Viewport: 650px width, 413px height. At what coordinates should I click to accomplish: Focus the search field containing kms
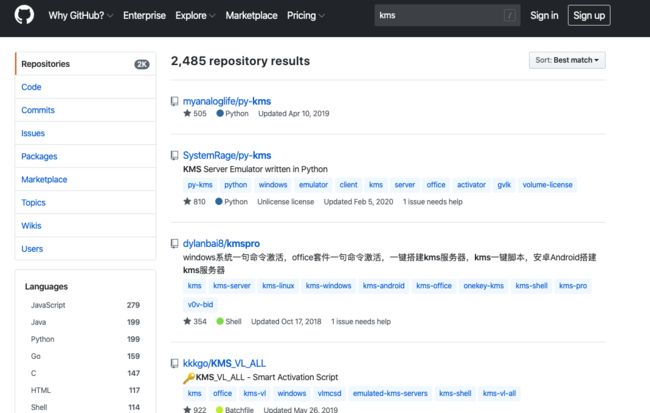click(x=447, y=16)
